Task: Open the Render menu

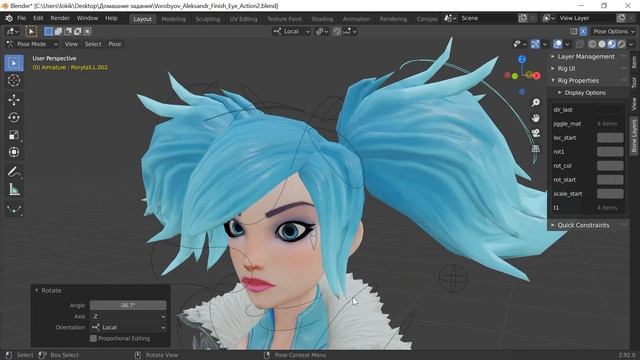Action: [x=60, y=18]
